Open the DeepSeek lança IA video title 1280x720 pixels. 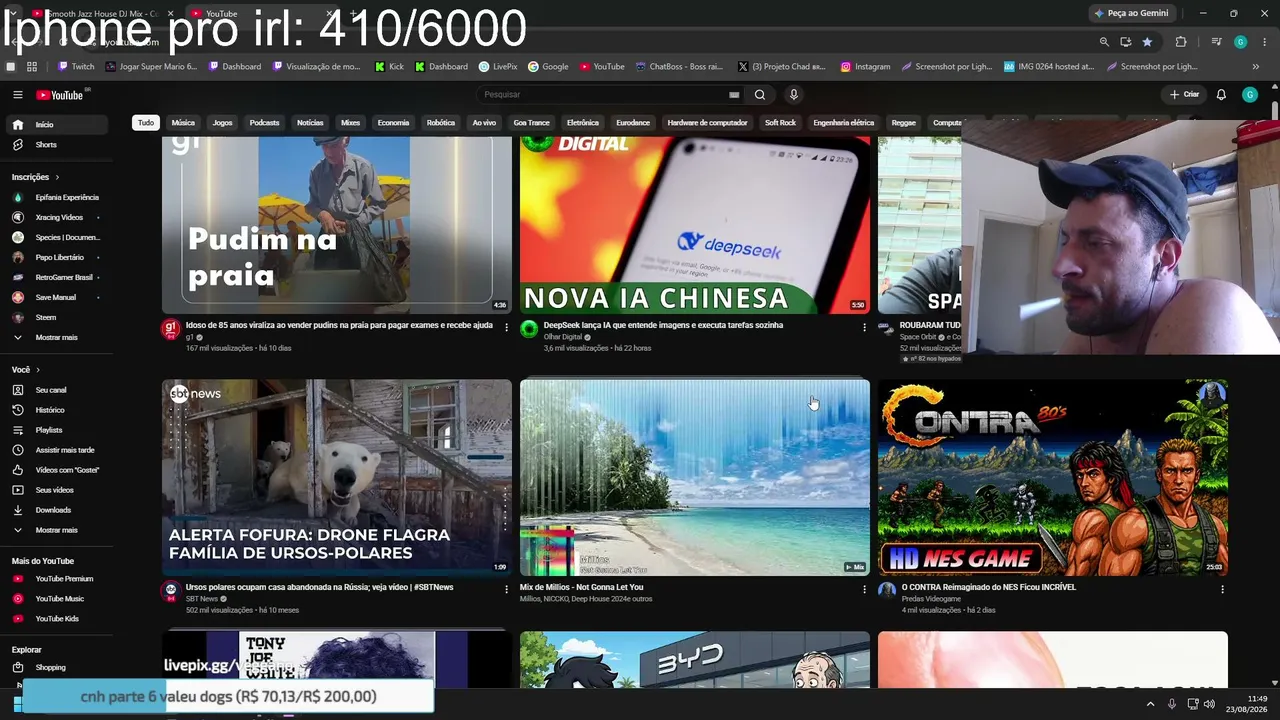663,325
